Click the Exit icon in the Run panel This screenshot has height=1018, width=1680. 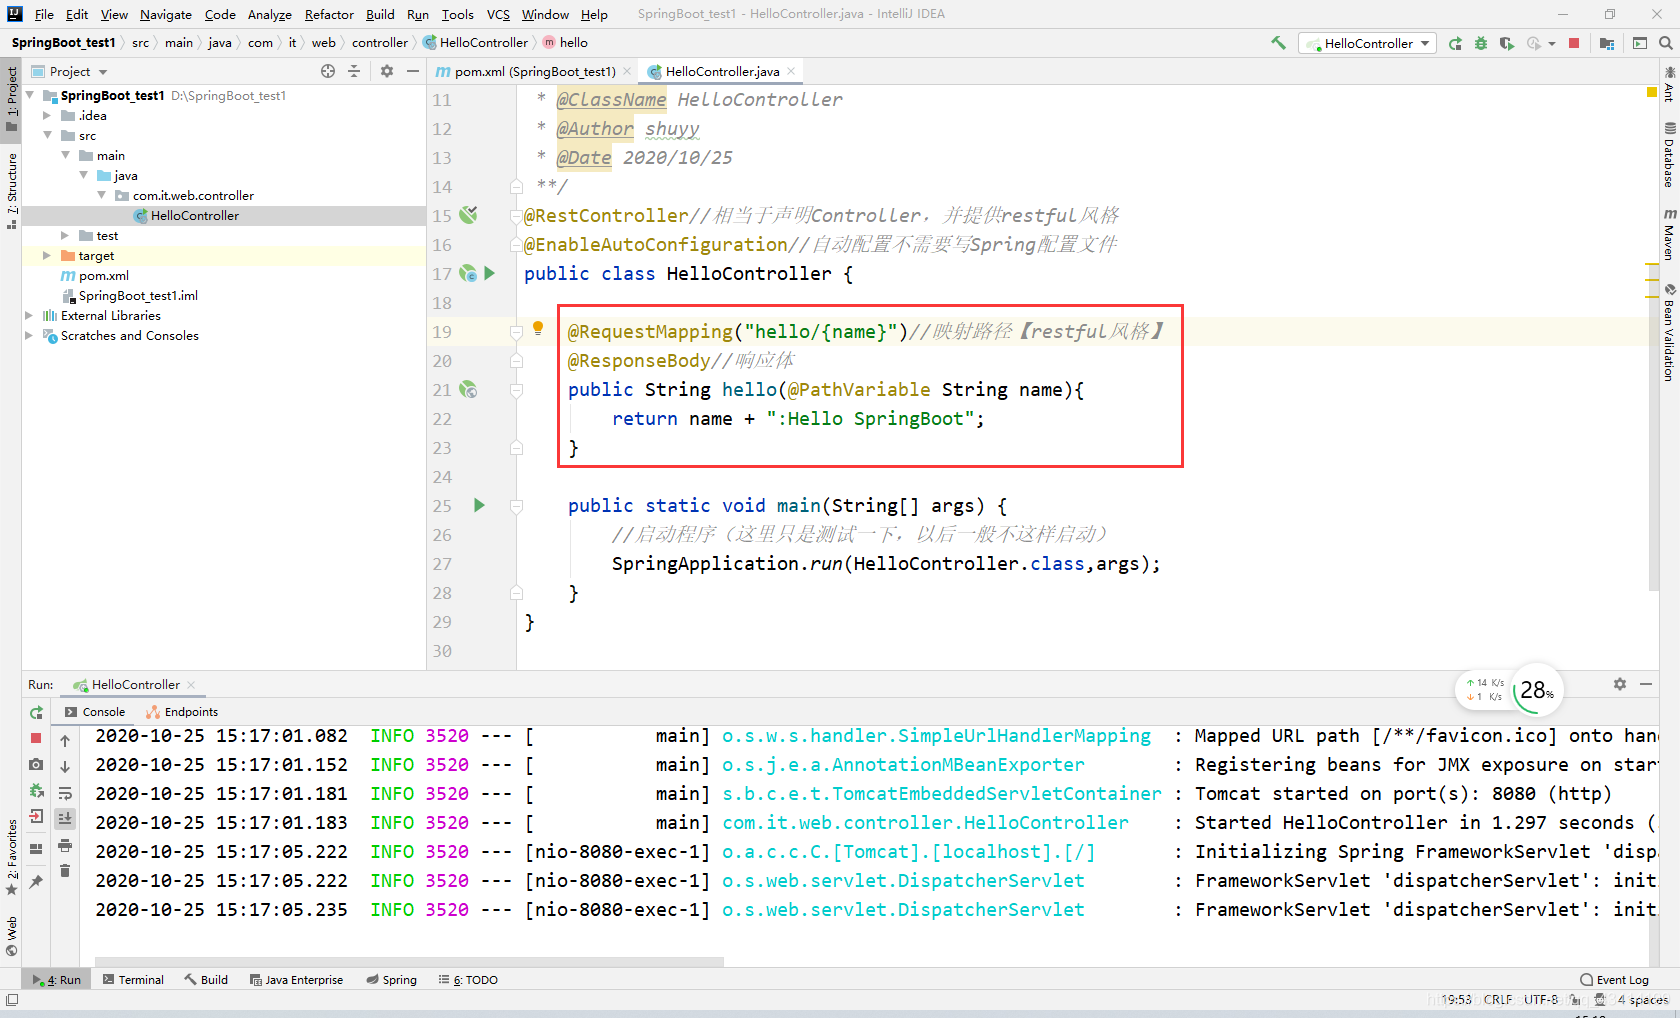[36, 816]
